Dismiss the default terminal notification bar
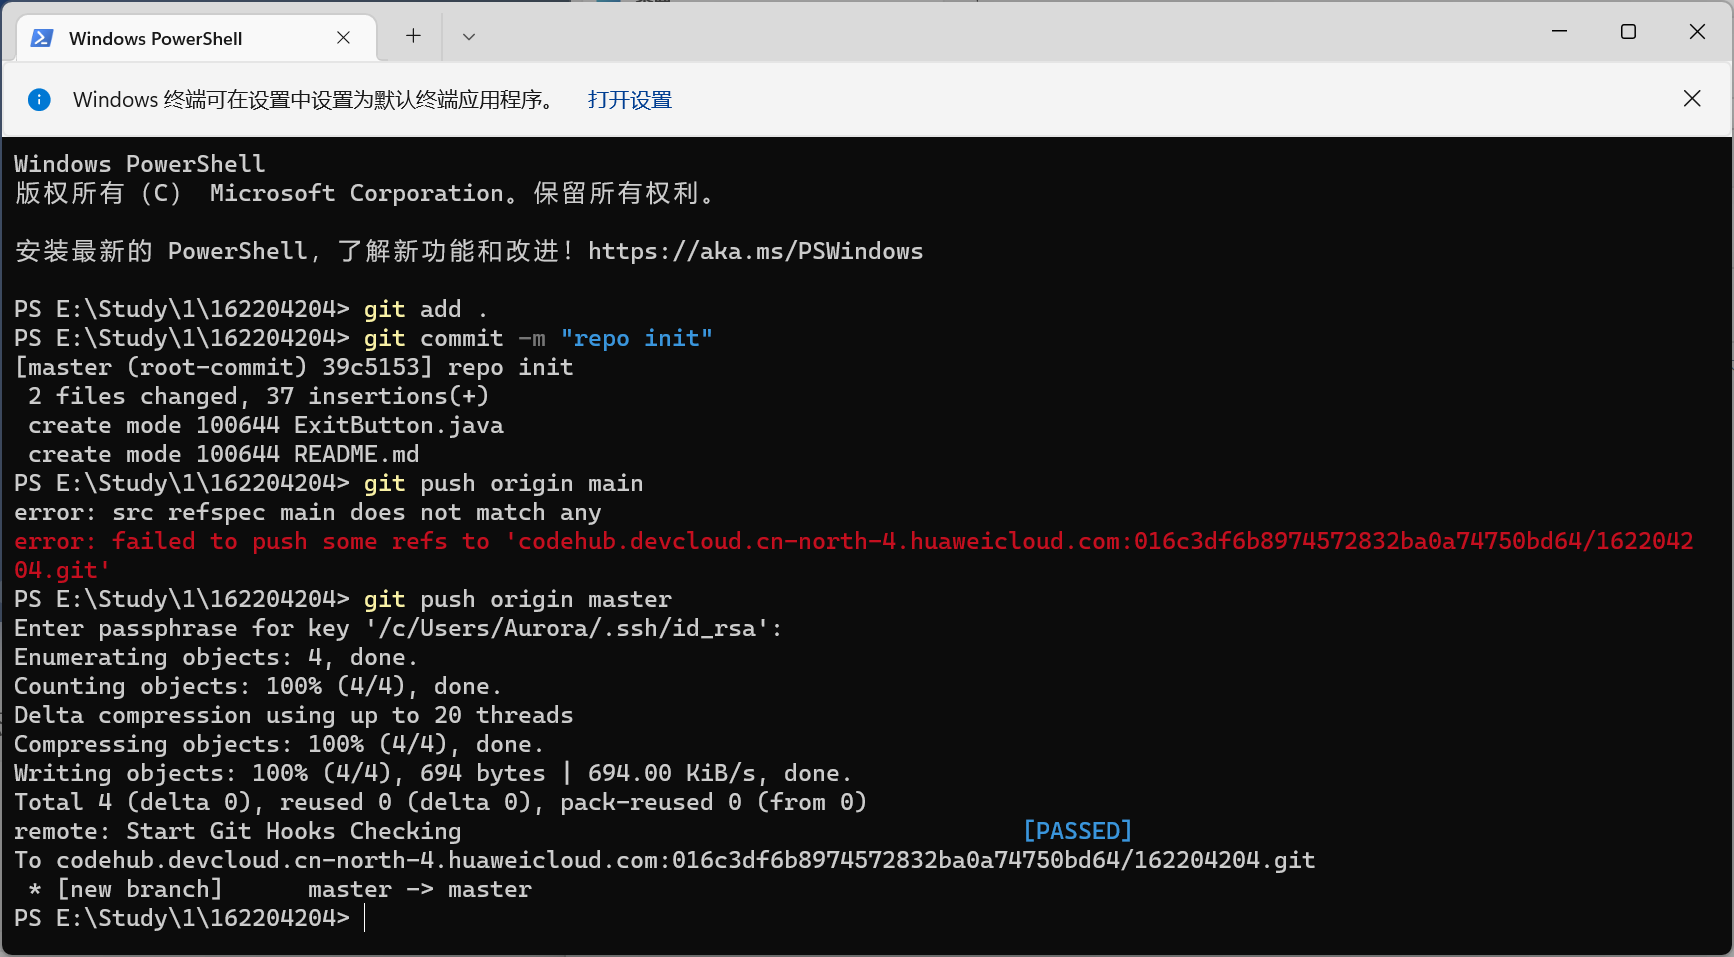This screenshot has width=1734, height=957. click(x=1691, y=98)
